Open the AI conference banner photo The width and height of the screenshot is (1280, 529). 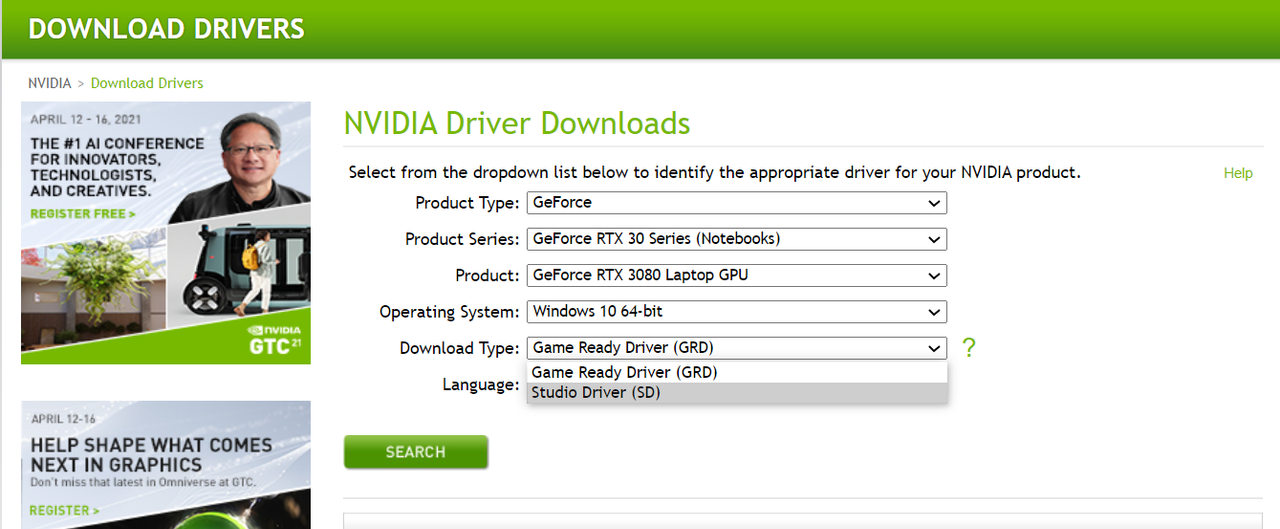(166, 233)
